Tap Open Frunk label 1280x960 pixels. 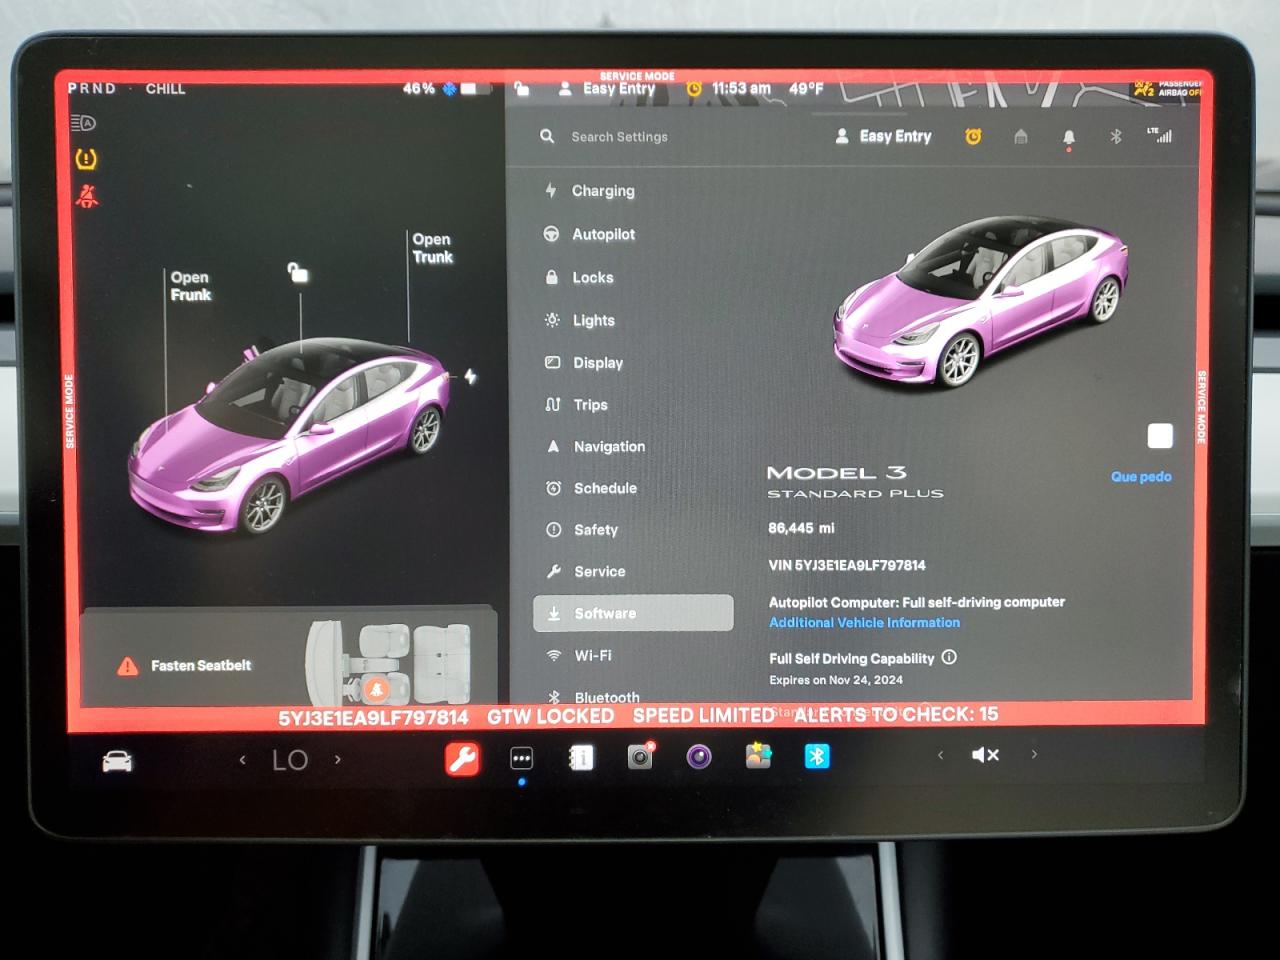pyautogui.click(x=190, y=286)
